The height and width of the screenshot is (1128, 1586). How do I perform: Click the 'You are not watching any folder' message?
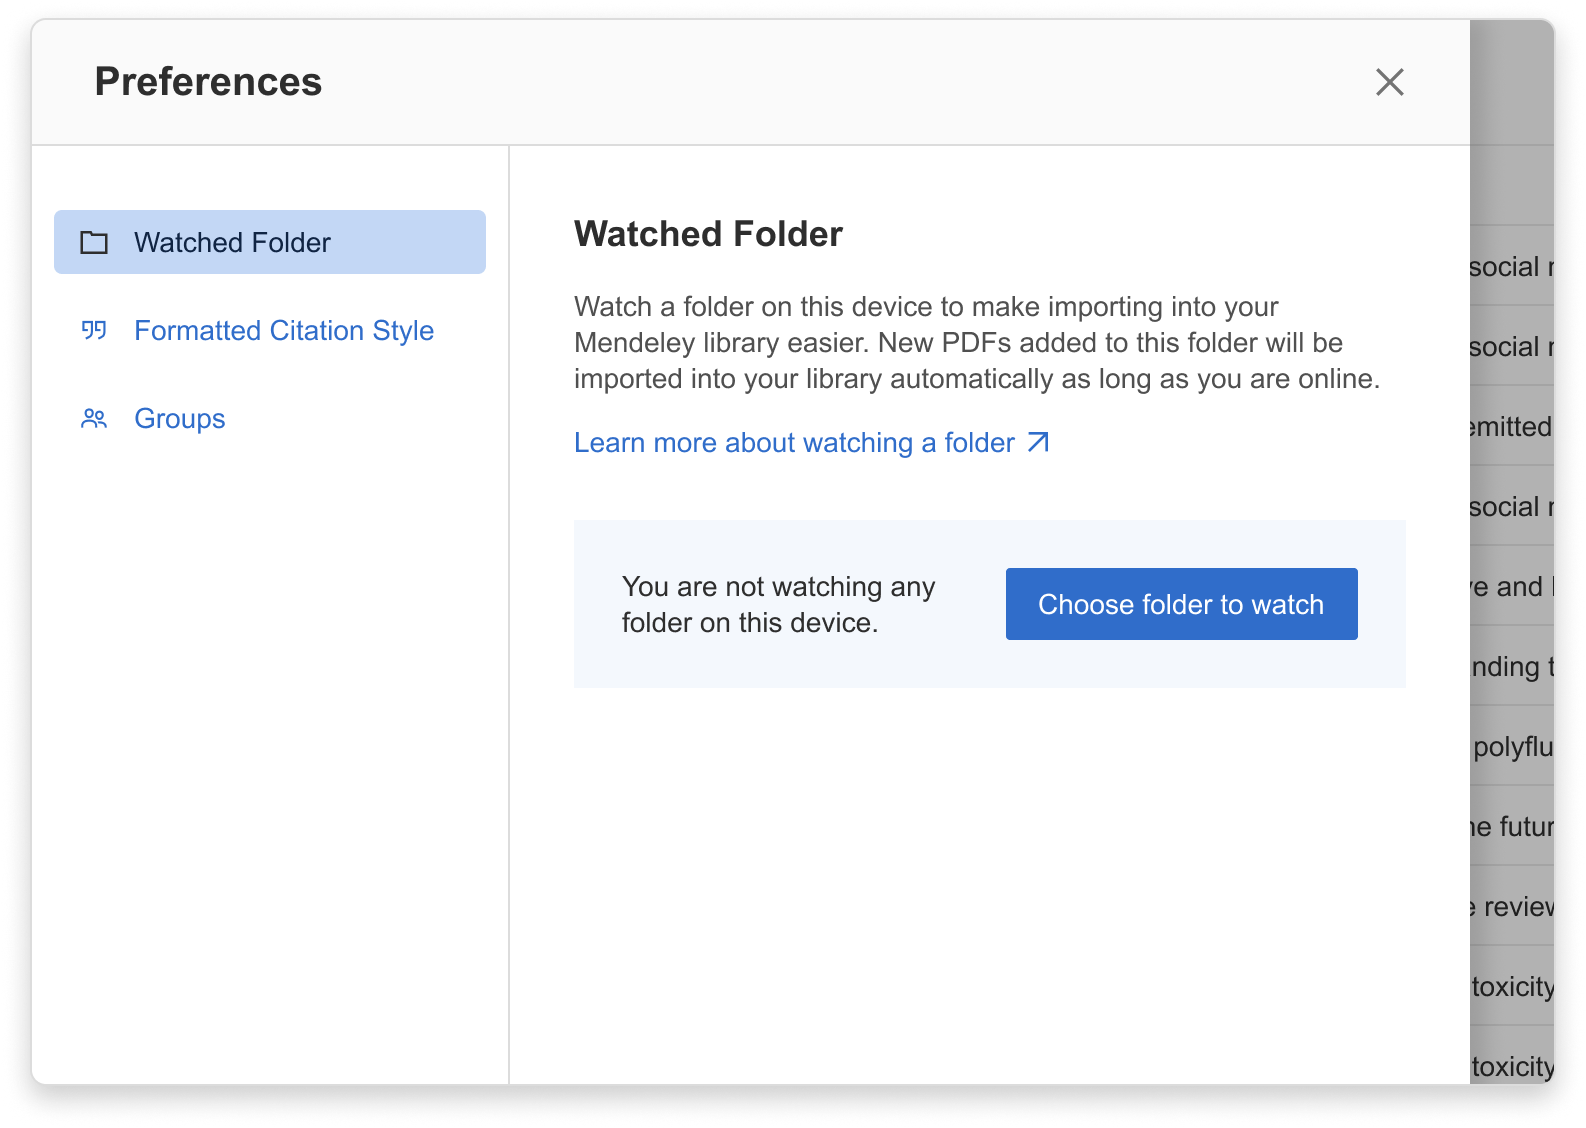(x=778, y=604)
